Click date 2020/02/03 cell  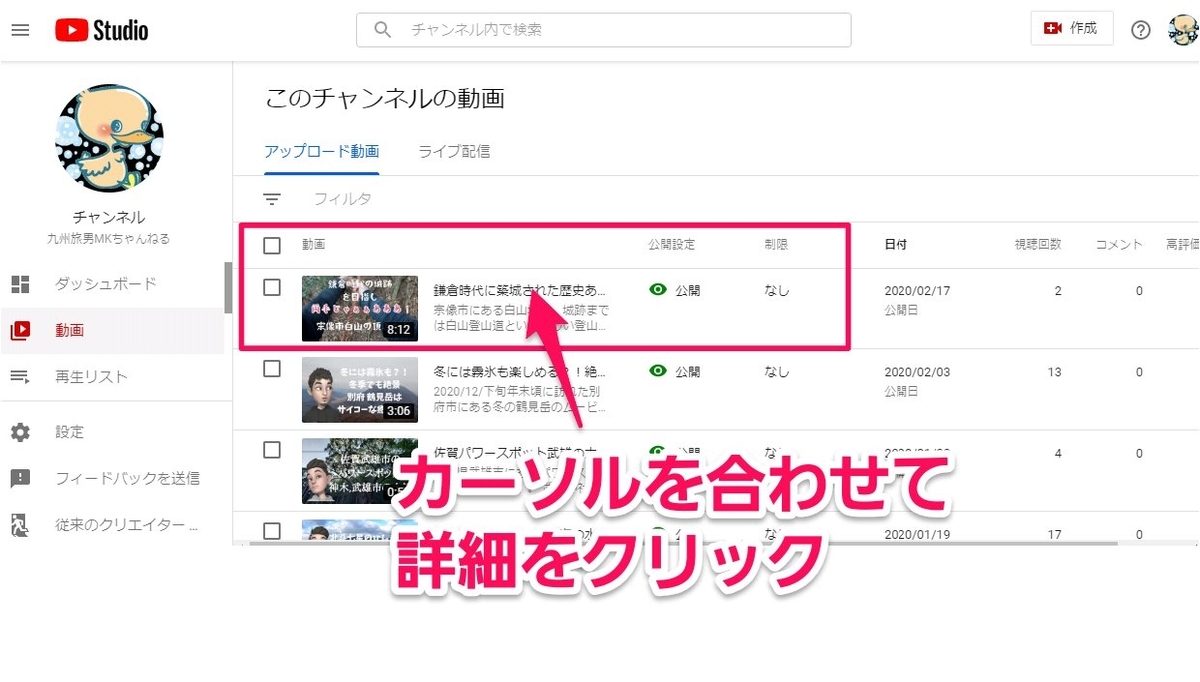pyautogui.click(x=917, y=372)
